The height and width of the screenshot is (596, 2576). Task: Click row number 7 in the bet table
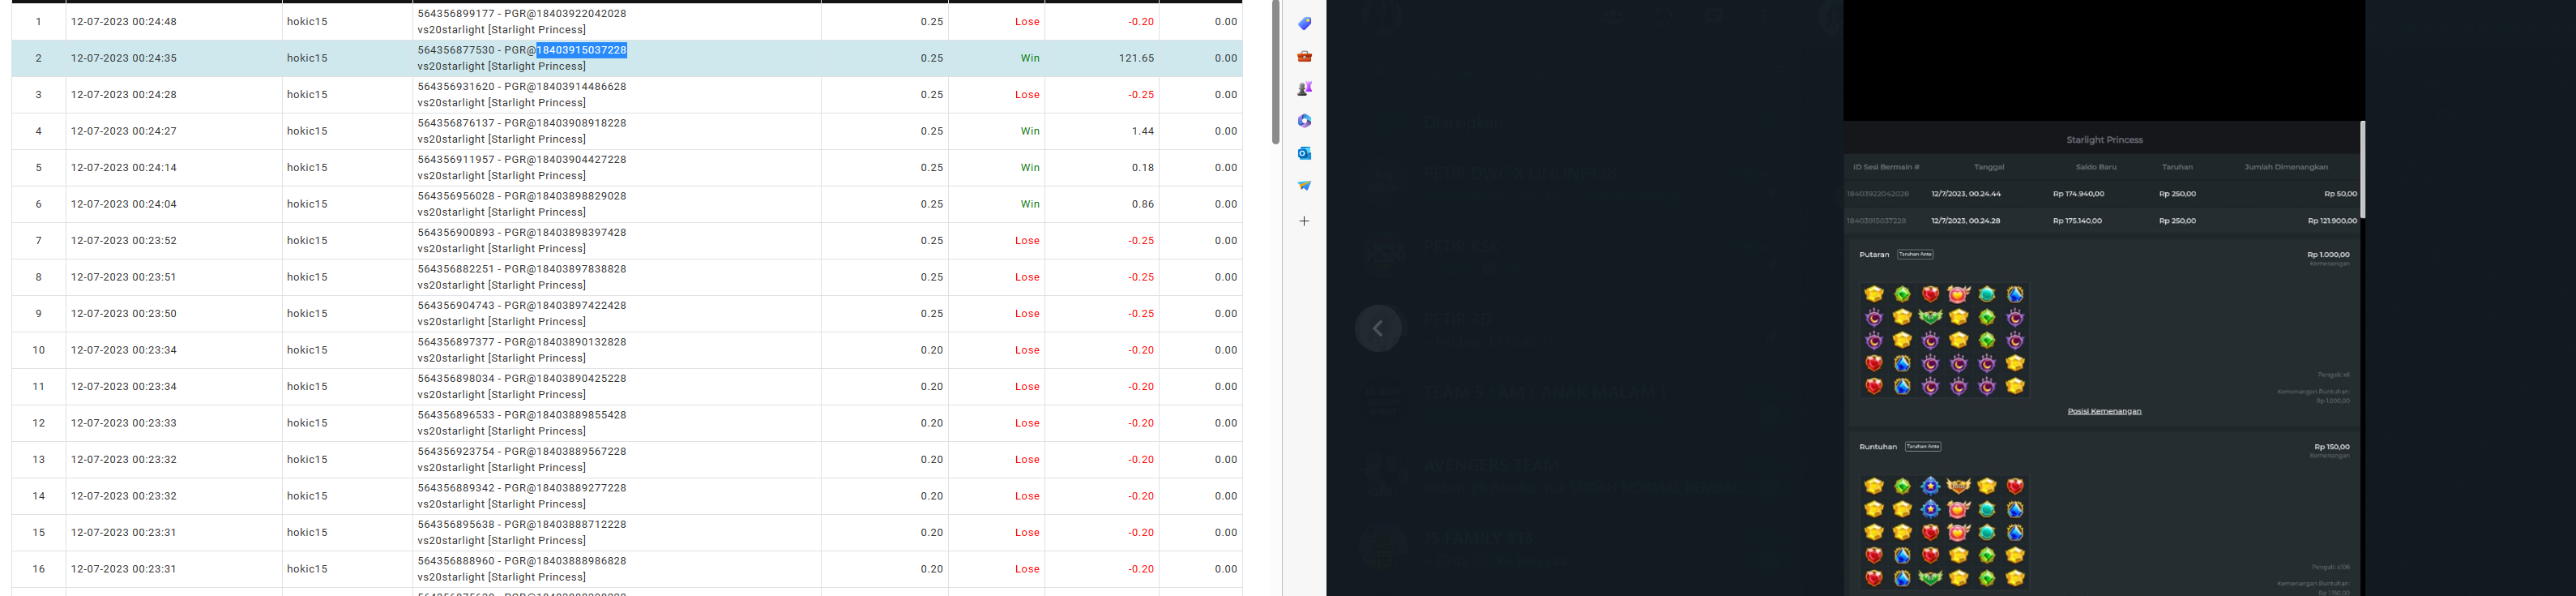pos(39,241)
